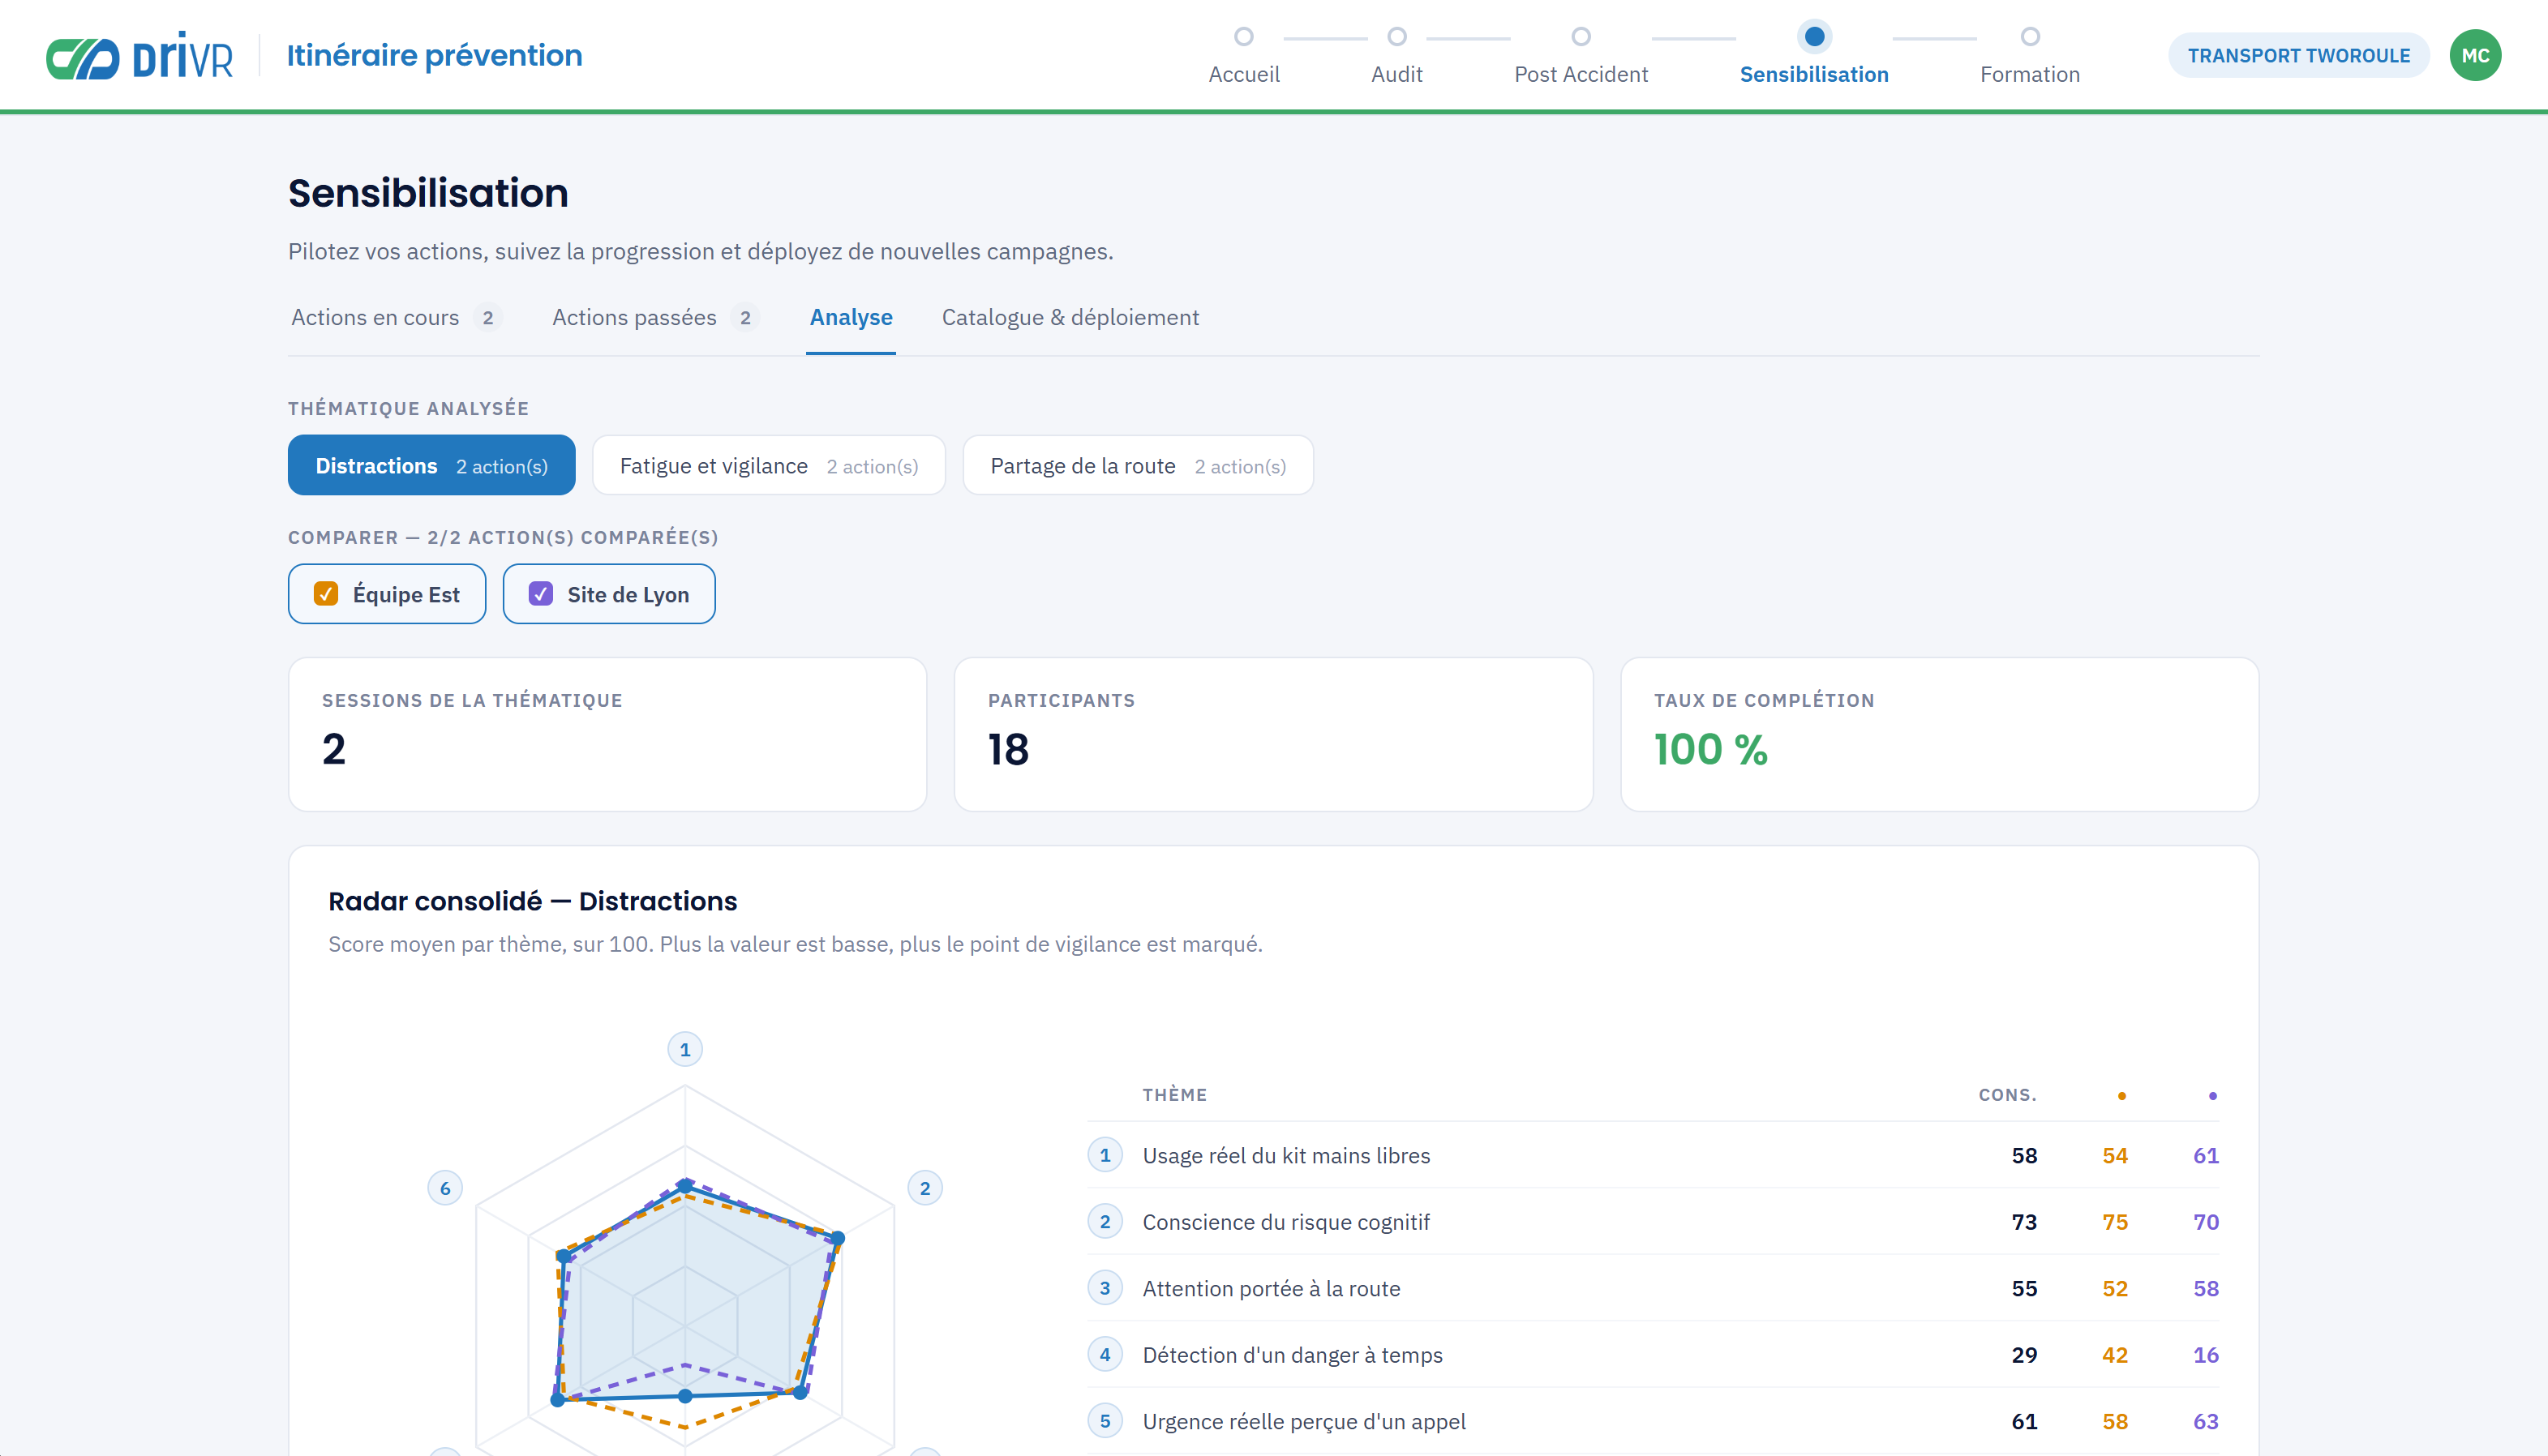Click the Accueil step circle
2548x1456 pixels.
1243,37
